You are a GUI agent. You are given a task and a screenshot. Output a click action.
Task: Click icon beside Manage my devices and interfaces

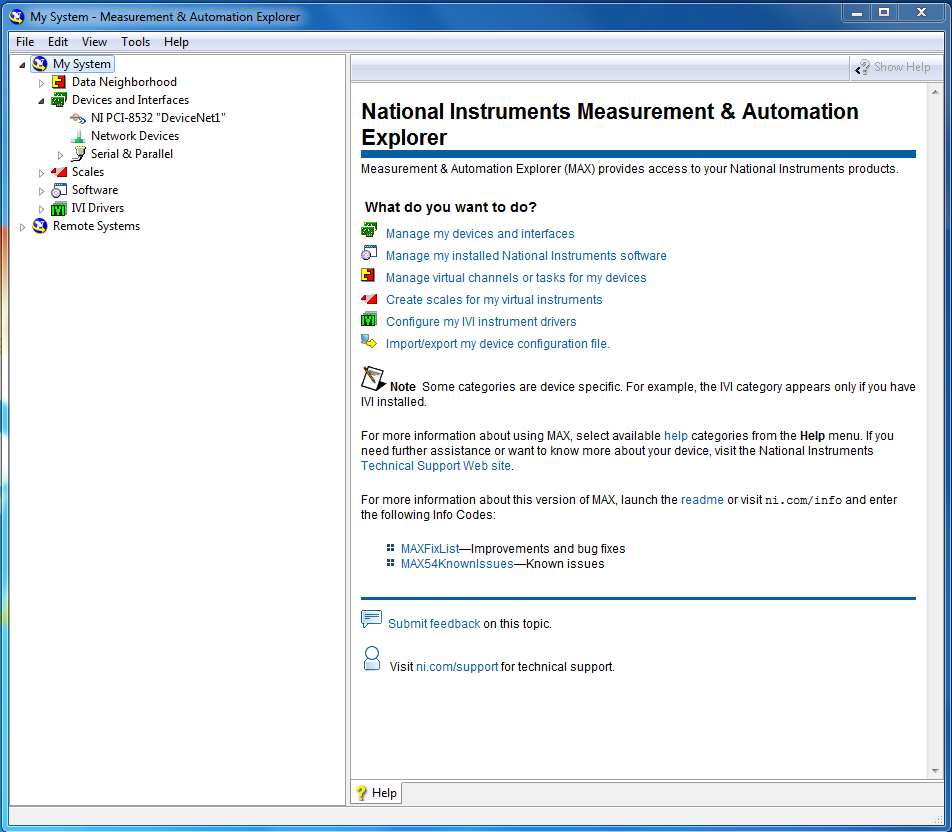(369, 231)
